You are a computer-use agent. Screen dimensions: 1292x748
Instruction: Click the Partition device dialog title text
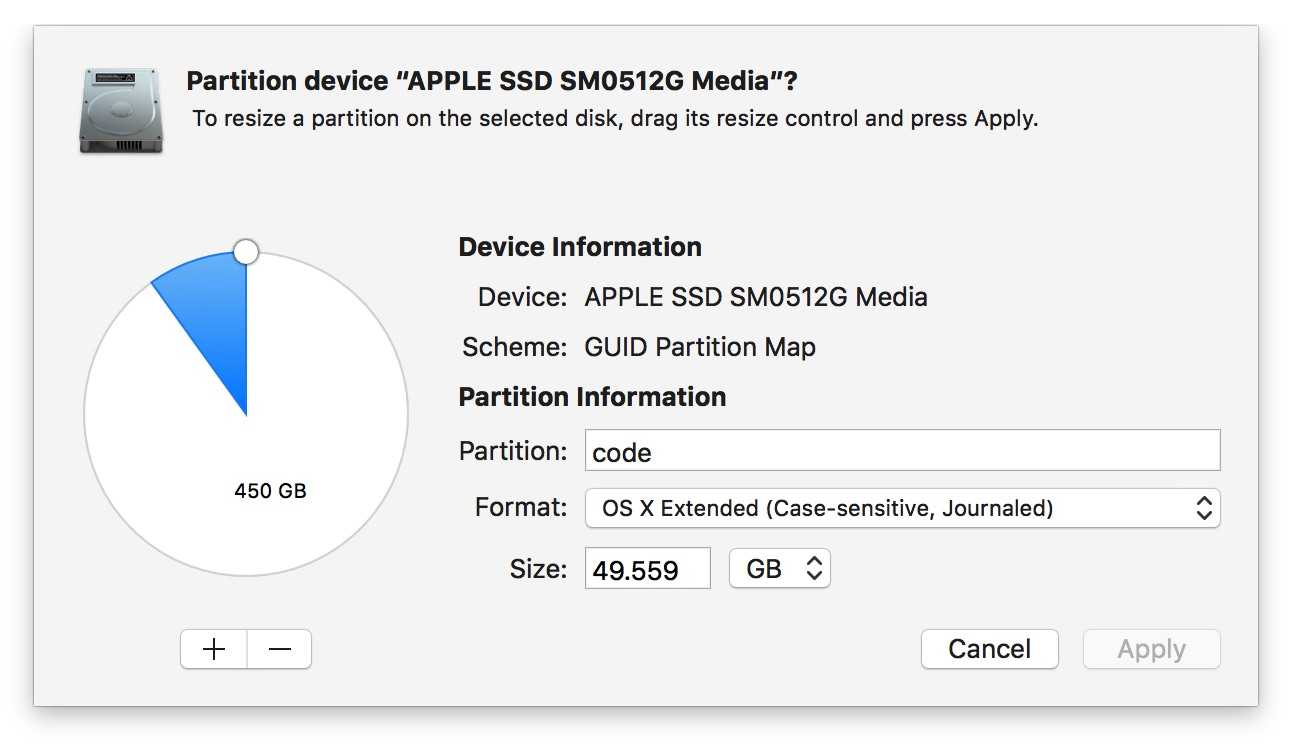(492, 81)
